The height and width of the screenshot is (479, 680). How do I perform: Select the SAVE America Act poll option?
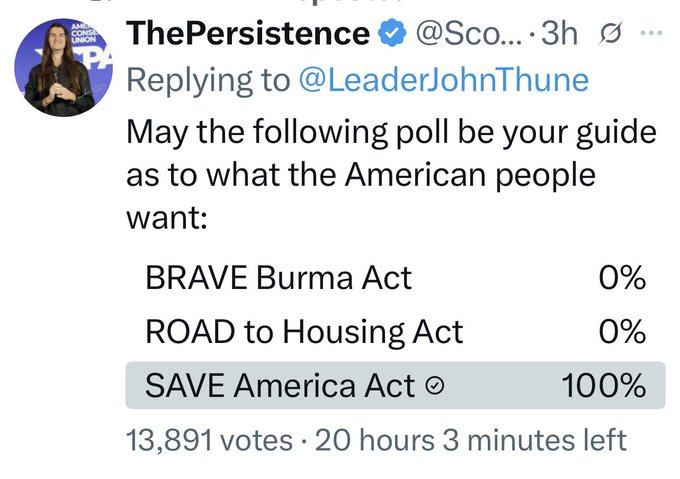click(x=280, y=386)
